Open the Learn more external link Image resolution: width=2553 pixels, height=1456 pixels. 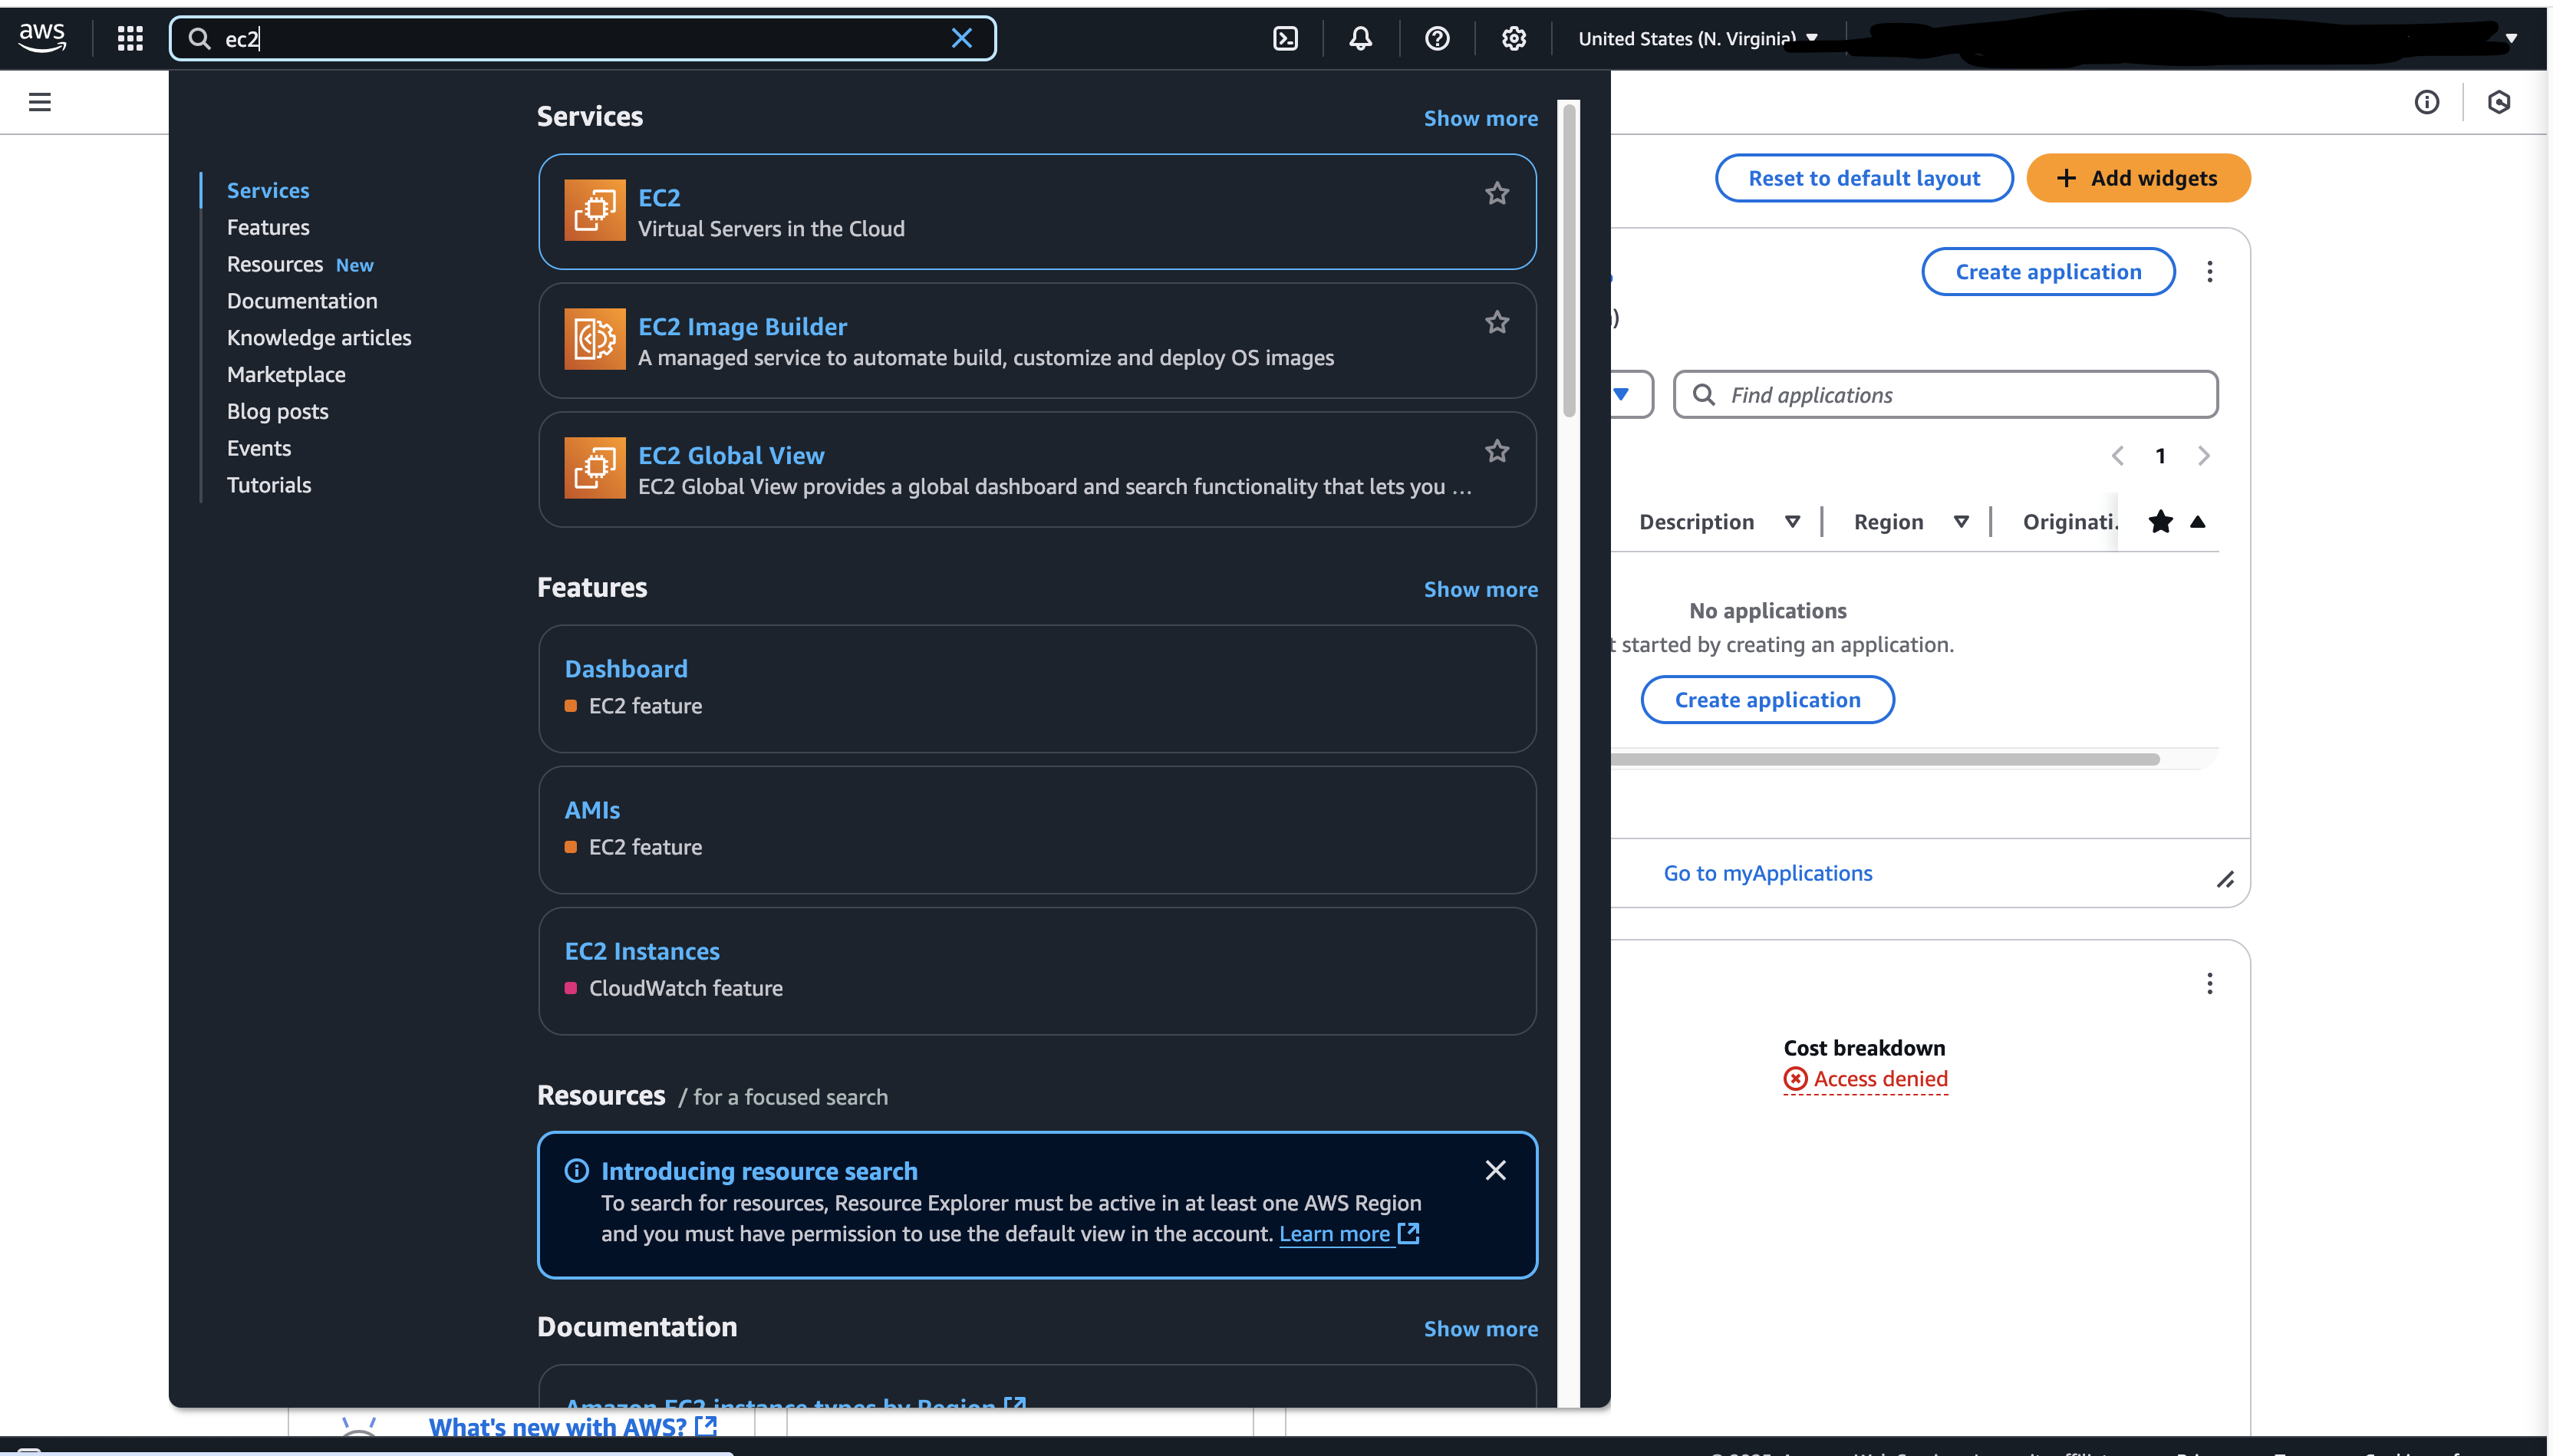1349,1234
